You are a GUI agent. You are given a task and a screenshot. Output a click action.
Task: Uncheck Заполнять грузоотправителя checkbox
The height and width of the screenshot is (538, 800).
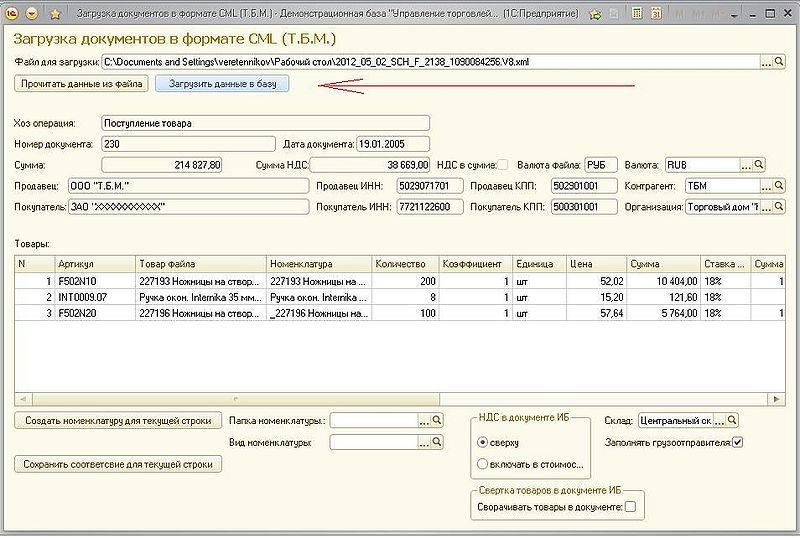pyautogui.click(x=738, y=442)
